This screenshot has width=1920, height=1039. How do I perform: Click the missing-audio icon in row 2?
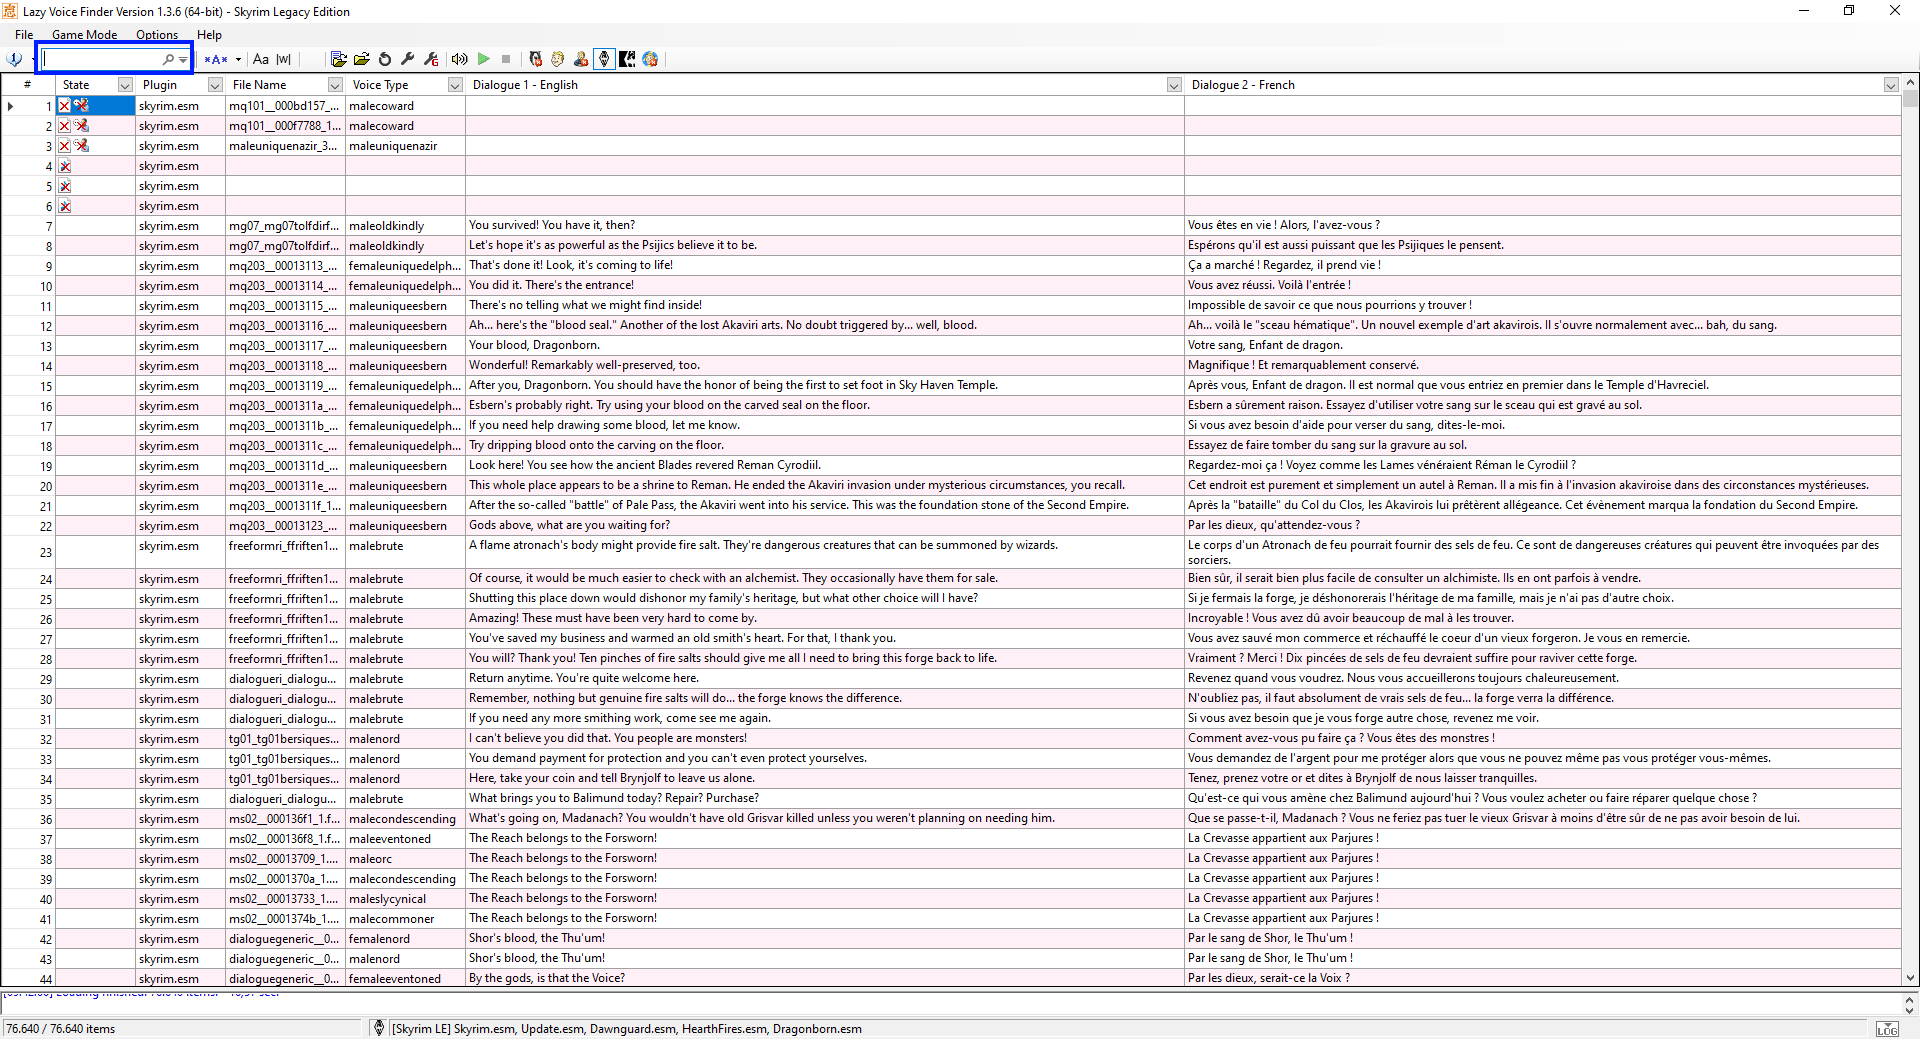tap(82, 125)
